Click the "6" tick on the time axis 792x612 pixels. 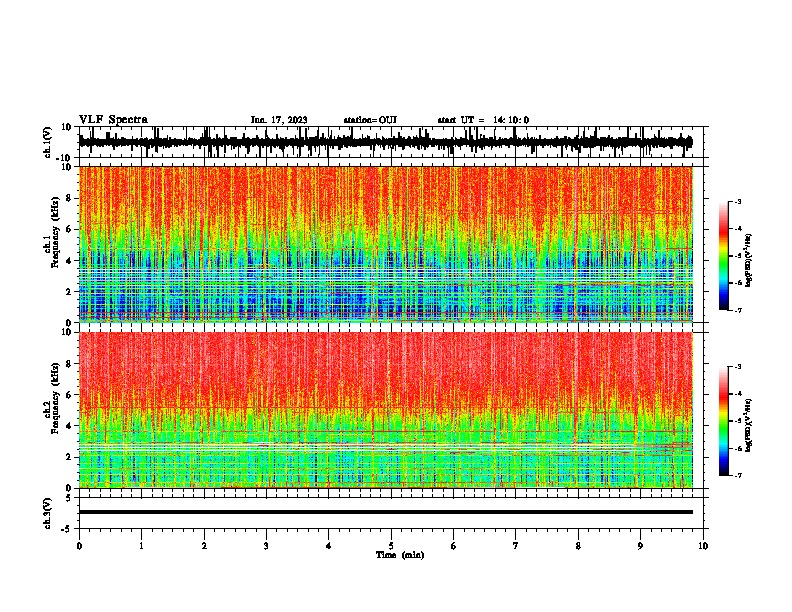tap(454, 546)
